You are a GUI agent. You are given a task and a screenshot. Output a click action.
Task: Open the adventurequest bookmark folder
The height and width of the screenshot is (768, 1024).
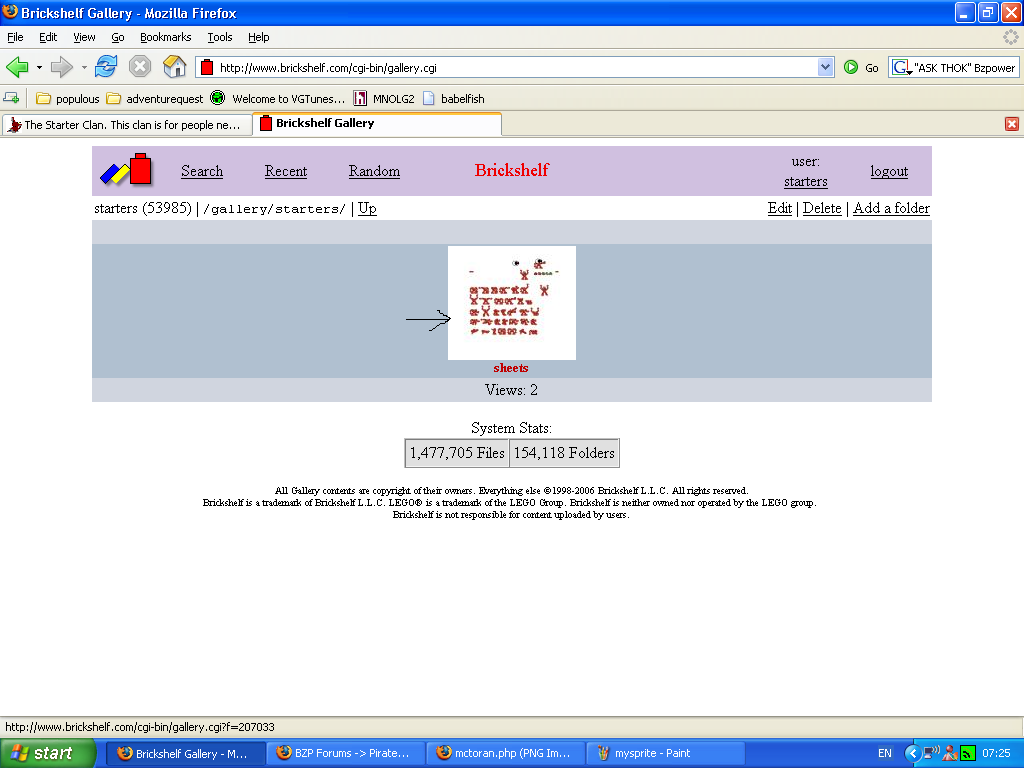pos(155,99)
